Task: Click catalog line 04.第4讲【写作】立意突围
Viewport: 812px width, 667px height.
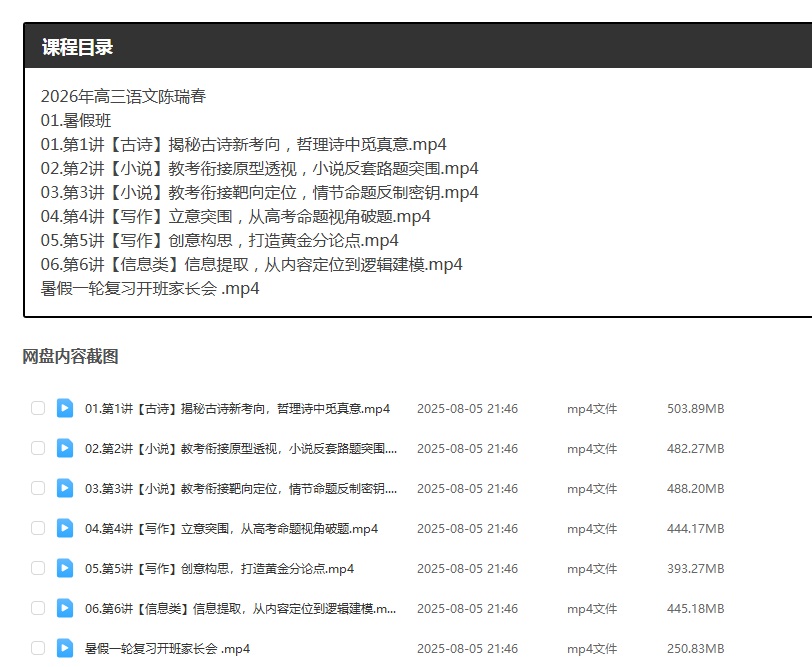Action: [236, 216]
